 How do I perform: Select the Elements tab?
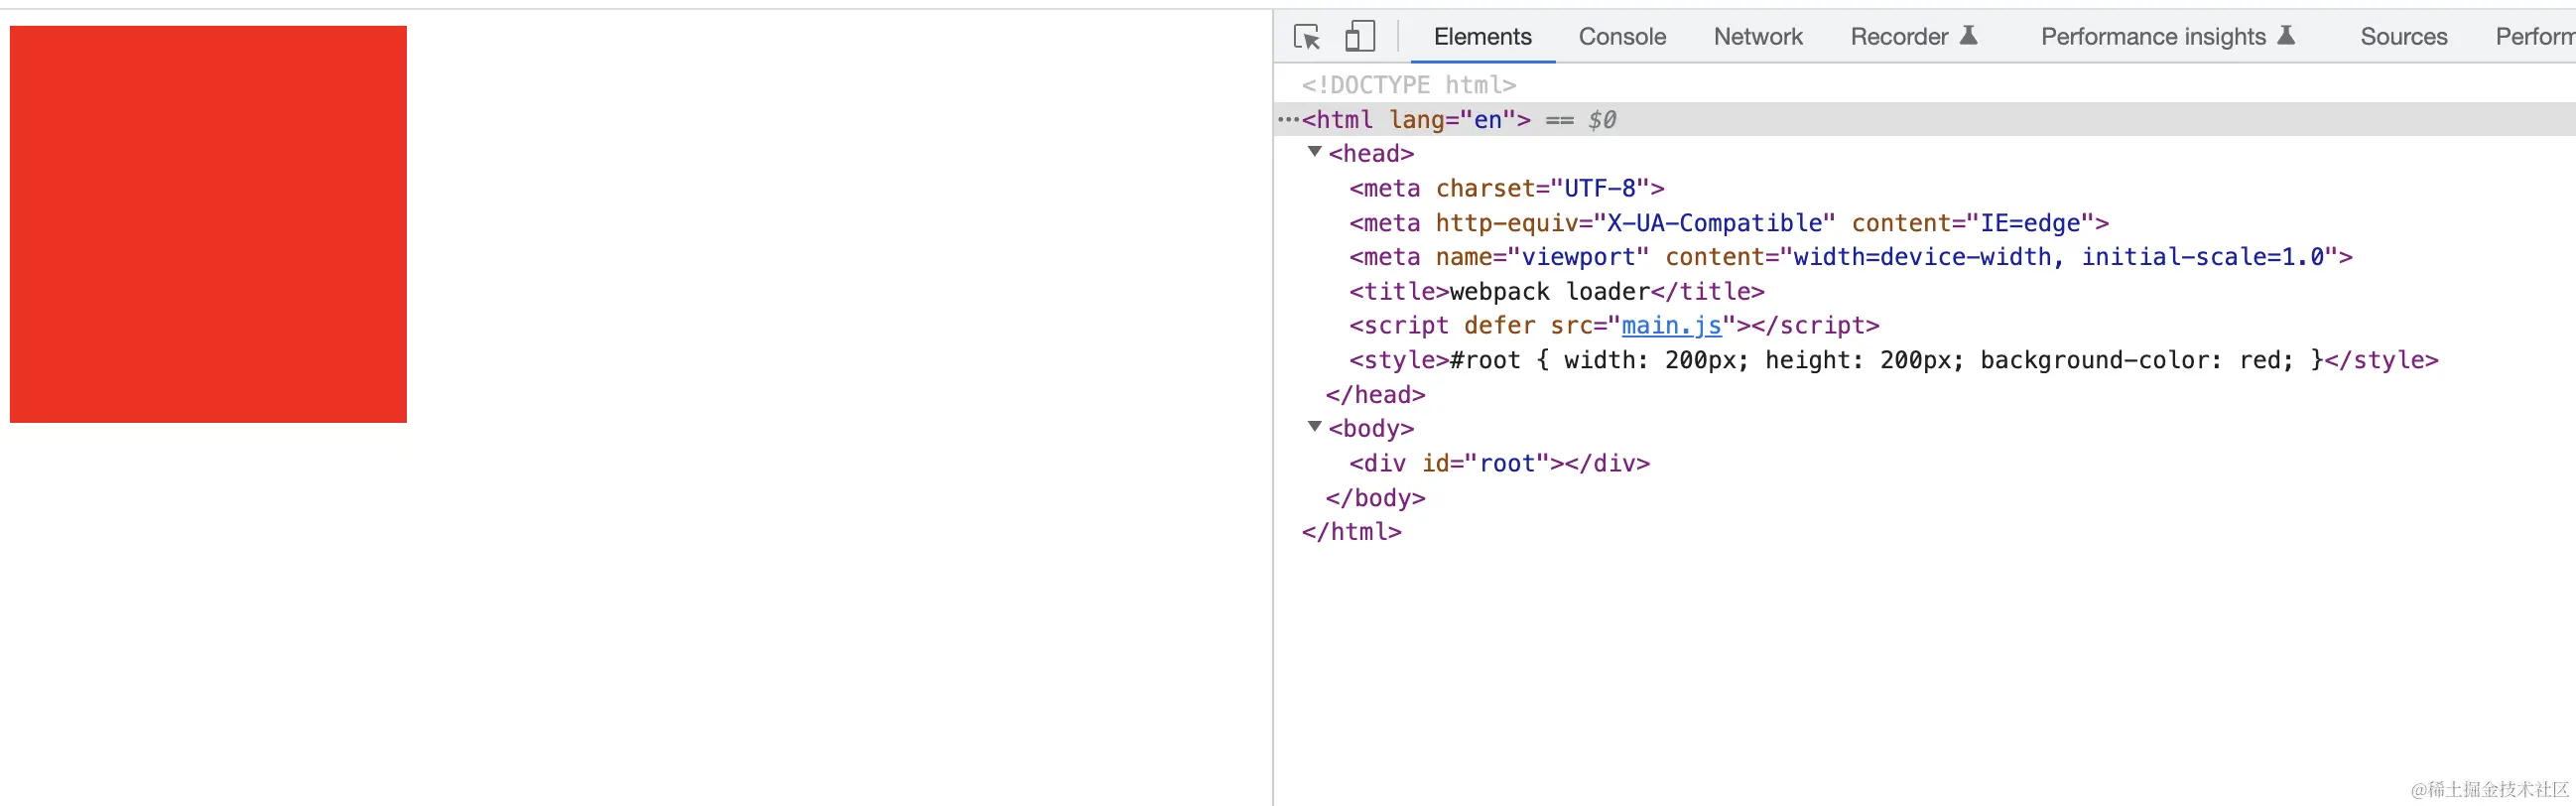(1482, 37)
